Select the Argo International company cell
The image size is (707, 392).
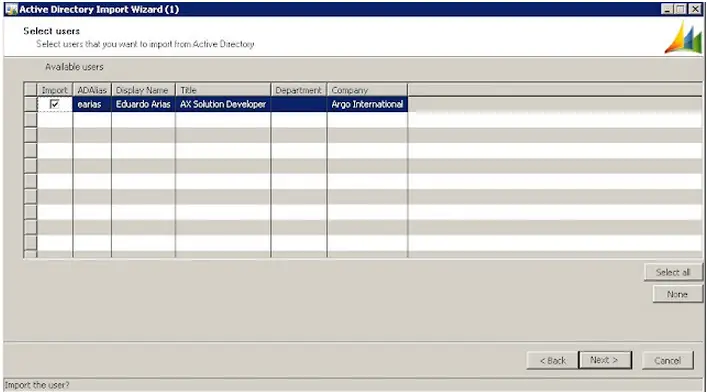[367, 104]
